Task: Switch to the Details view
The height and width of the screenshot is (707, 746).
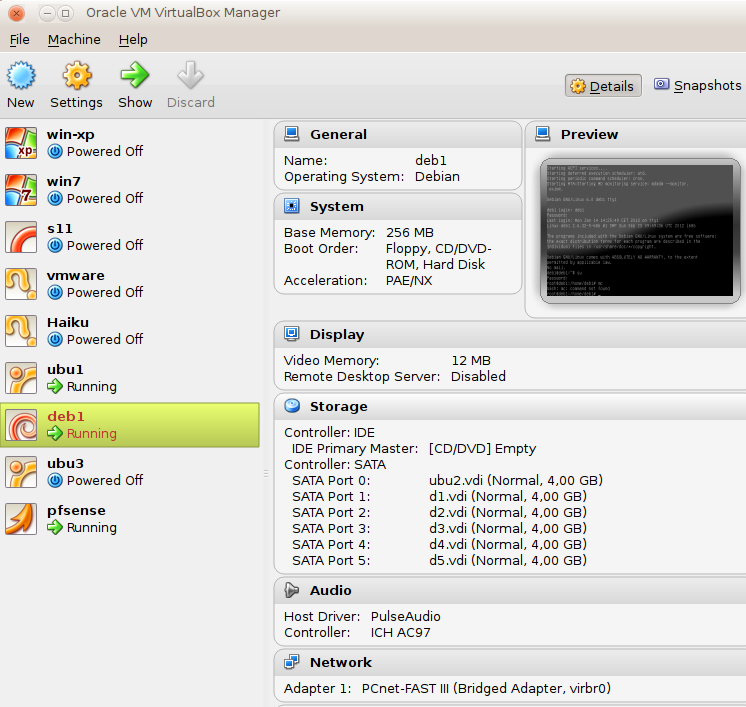Action: [602, 86]
